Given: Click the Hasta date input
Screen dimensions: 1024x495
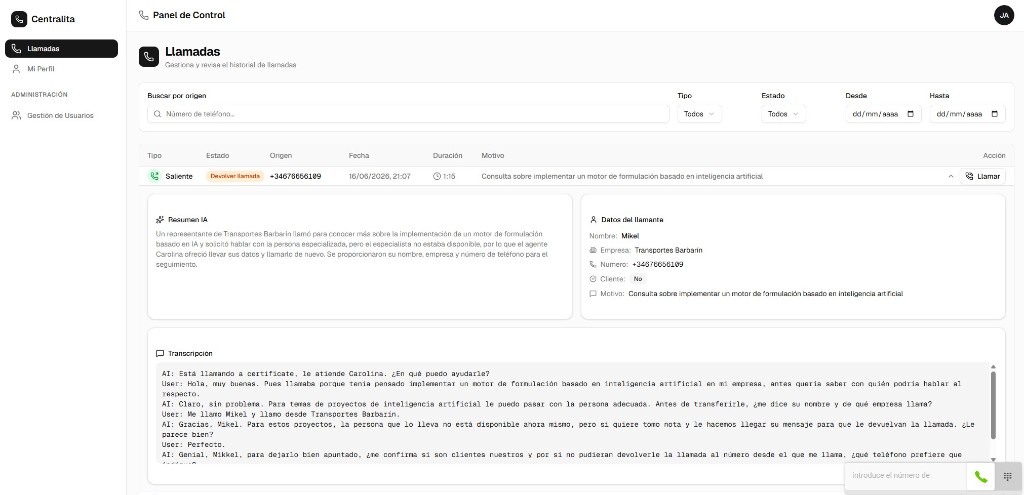Looking at the screenshot, I should tap(968, 114).
